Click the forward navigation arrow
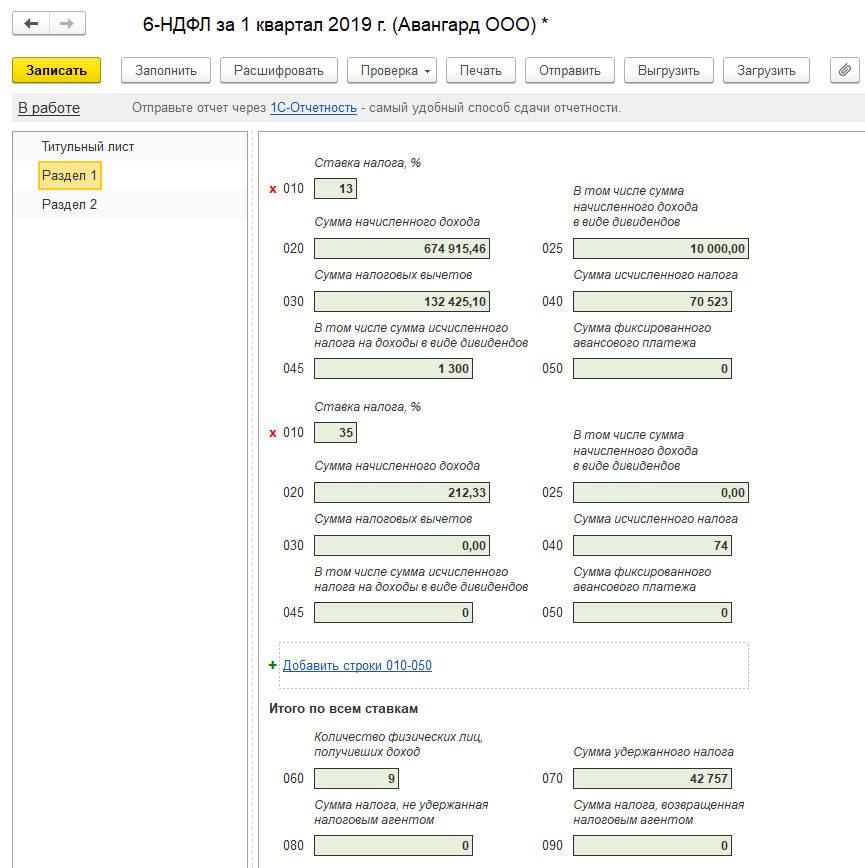The height and width of the screenshot is (868, 865). (x=67, y=23)
